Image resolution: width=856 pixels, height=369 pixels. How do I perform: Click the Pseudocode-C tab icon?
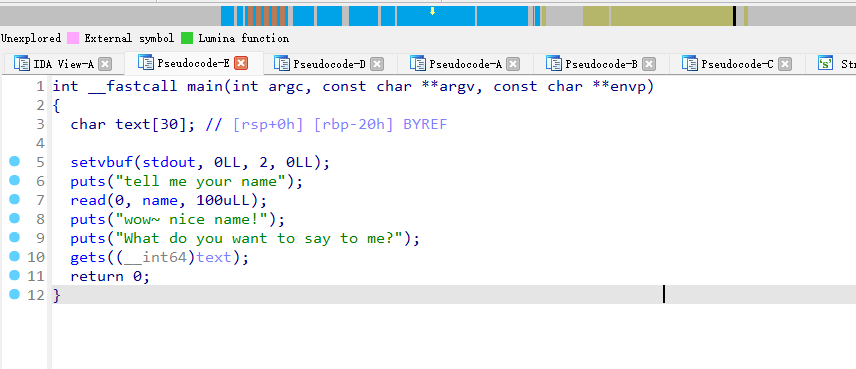pos(689,64)
